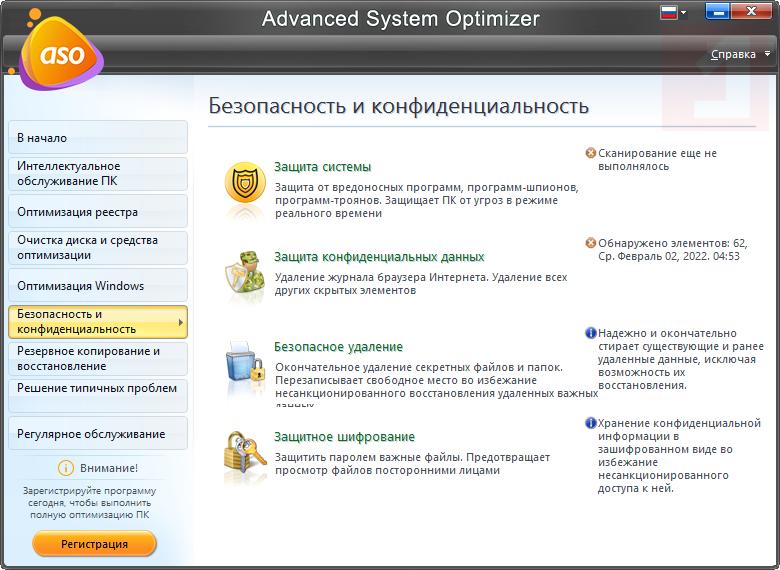Viewport: 780px width, 570px height.
Task: Open 'Защита системы' link
Action: click(x=323, y=167)
